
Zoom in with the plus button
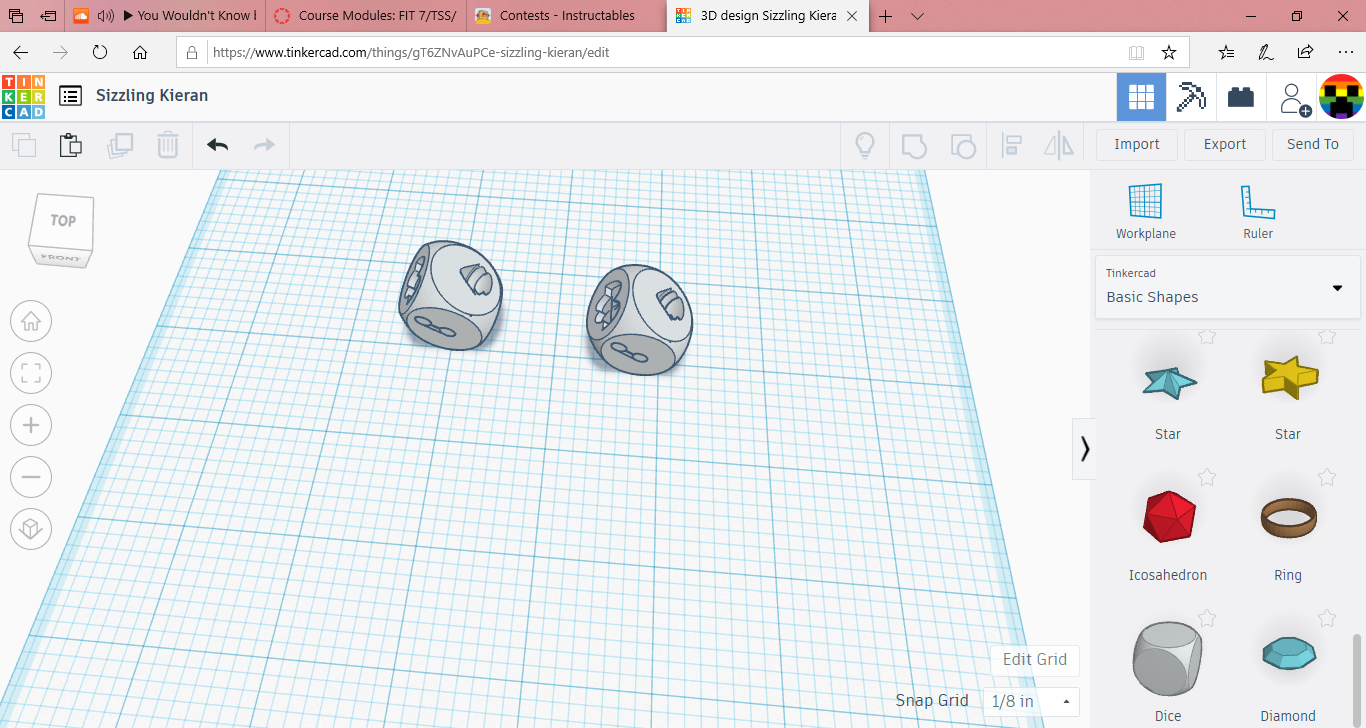[x=31, y=425]
